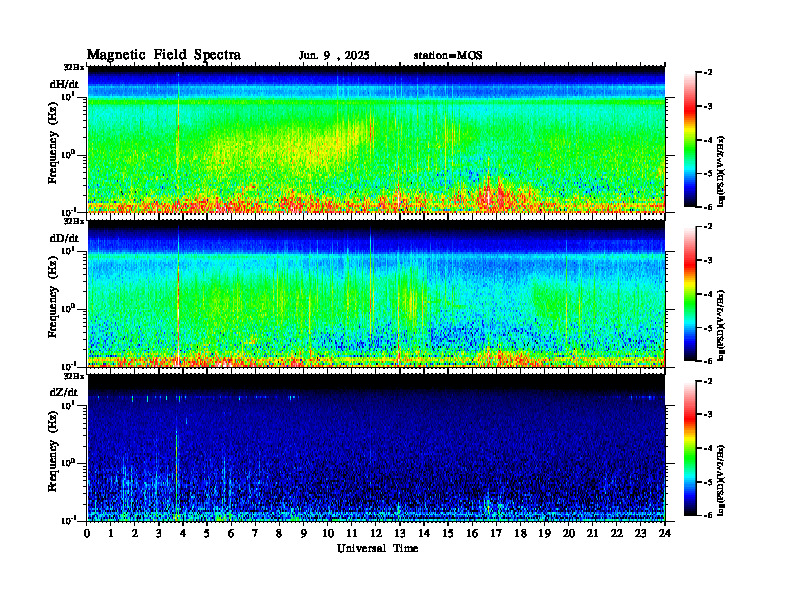
Task: Click the 10^-1 frequency tick of dD/dt panel
Action: 69,366
